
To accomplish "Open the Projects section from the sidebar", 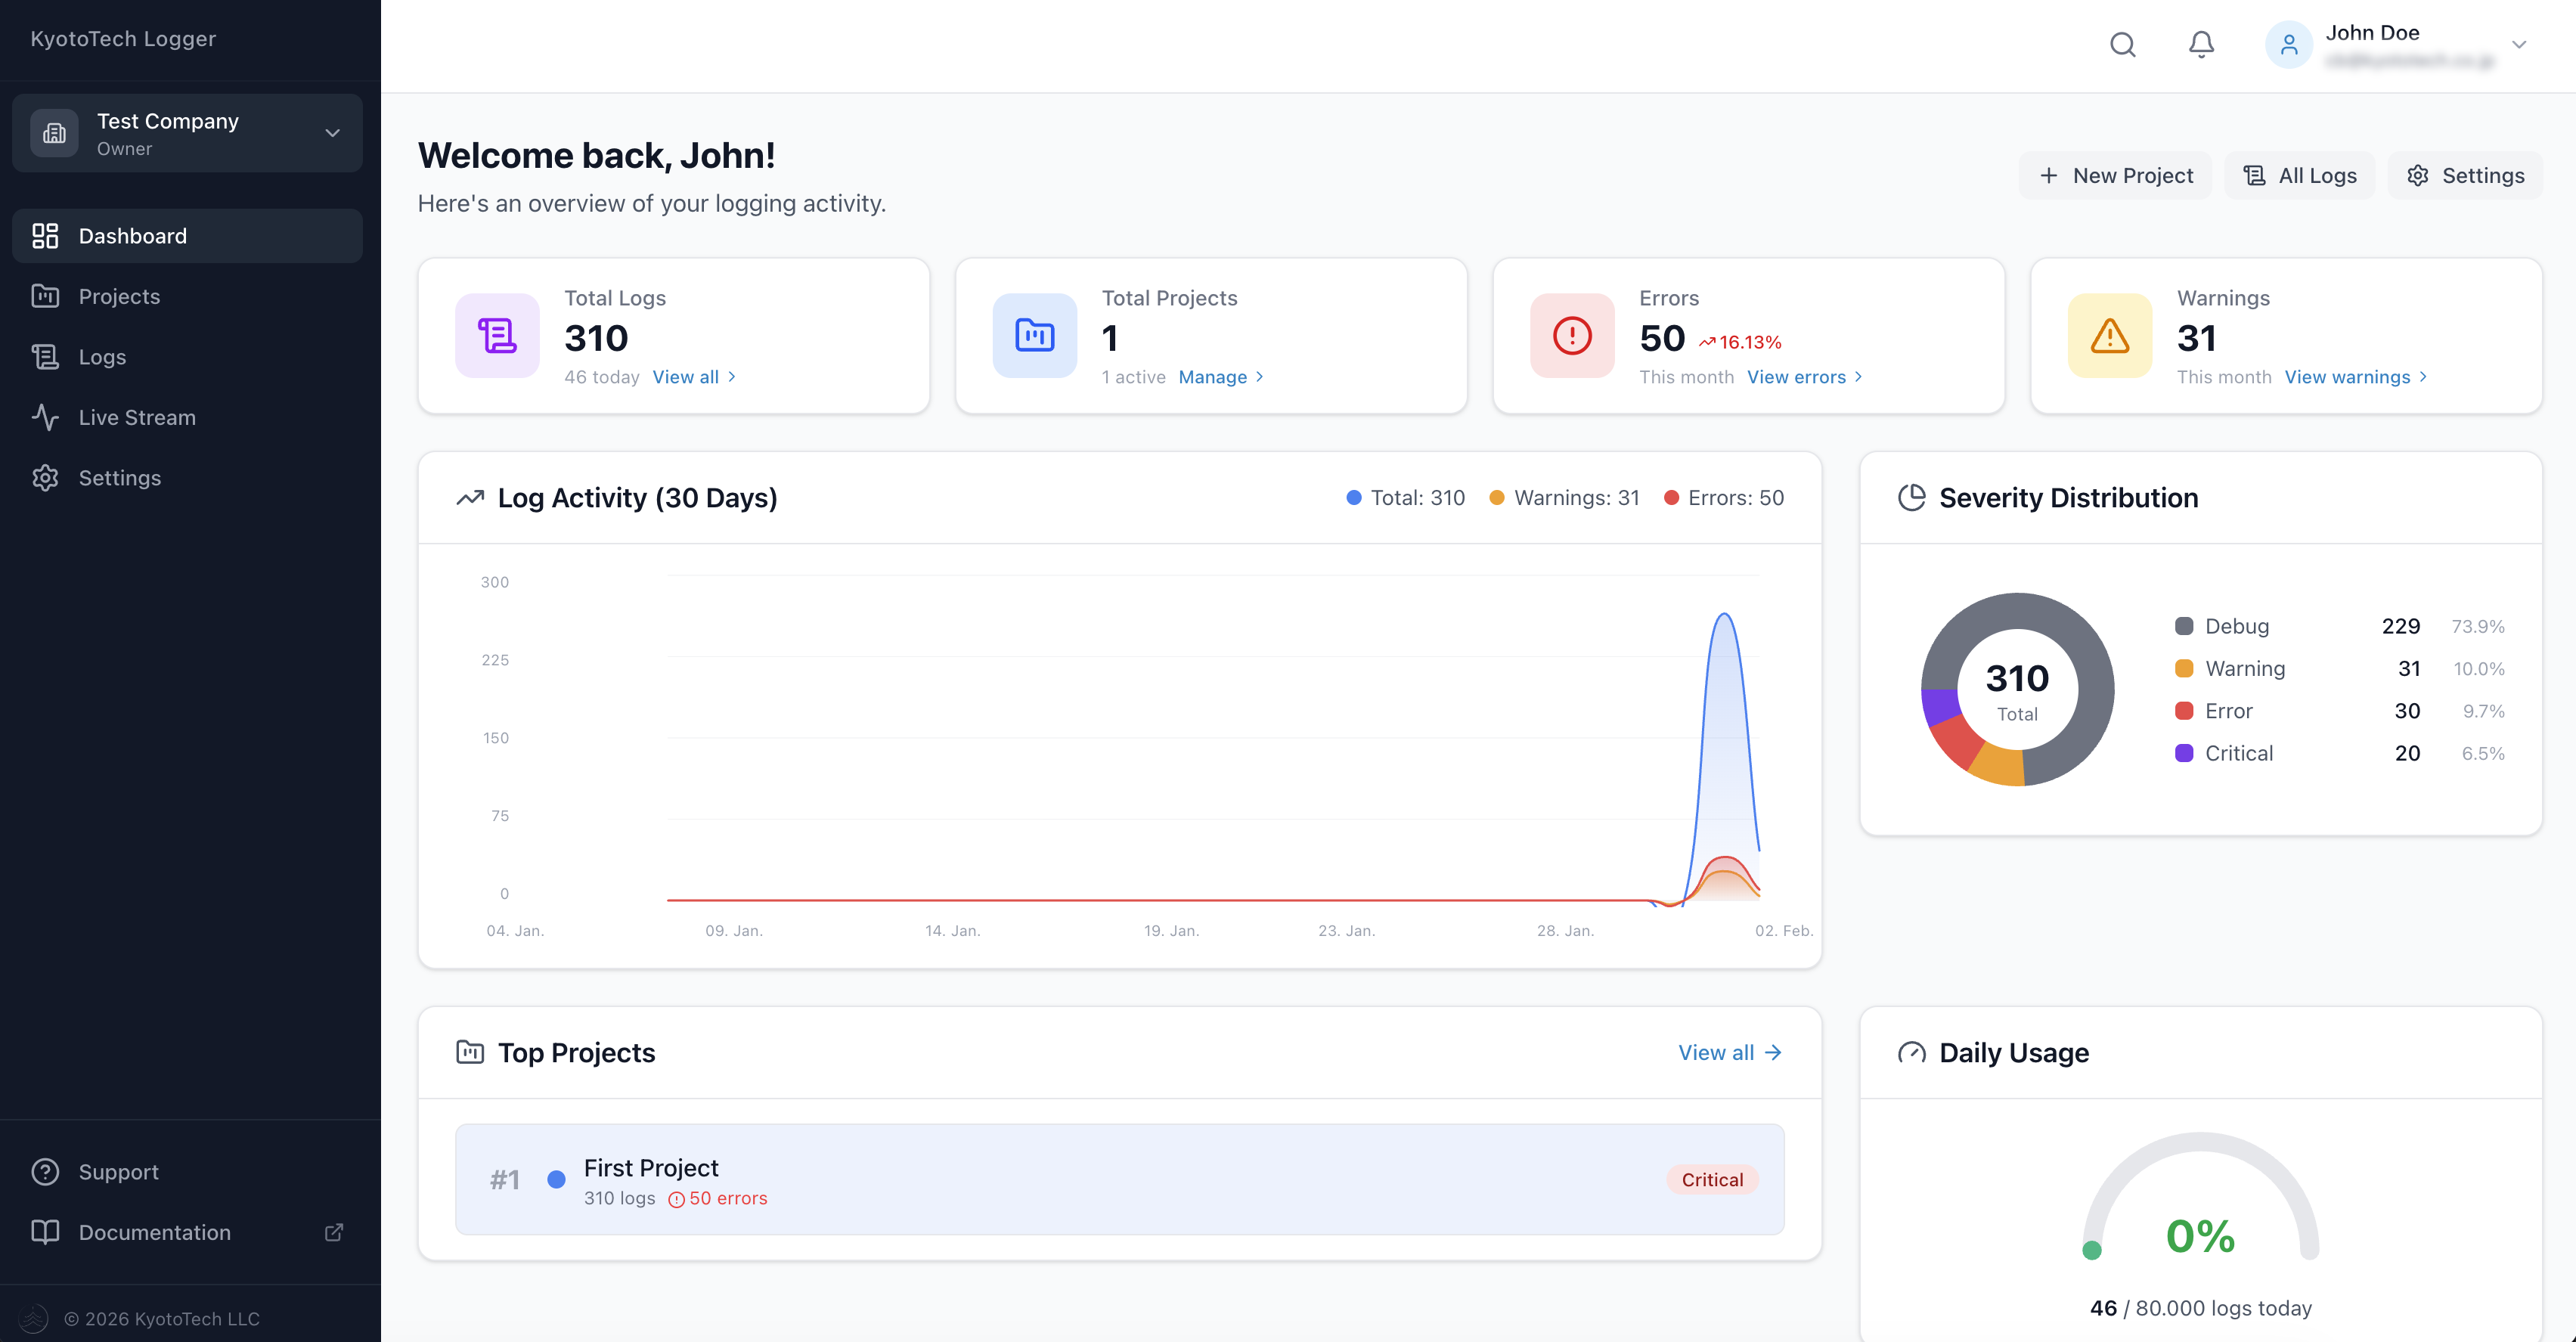I will click(118, 296).
